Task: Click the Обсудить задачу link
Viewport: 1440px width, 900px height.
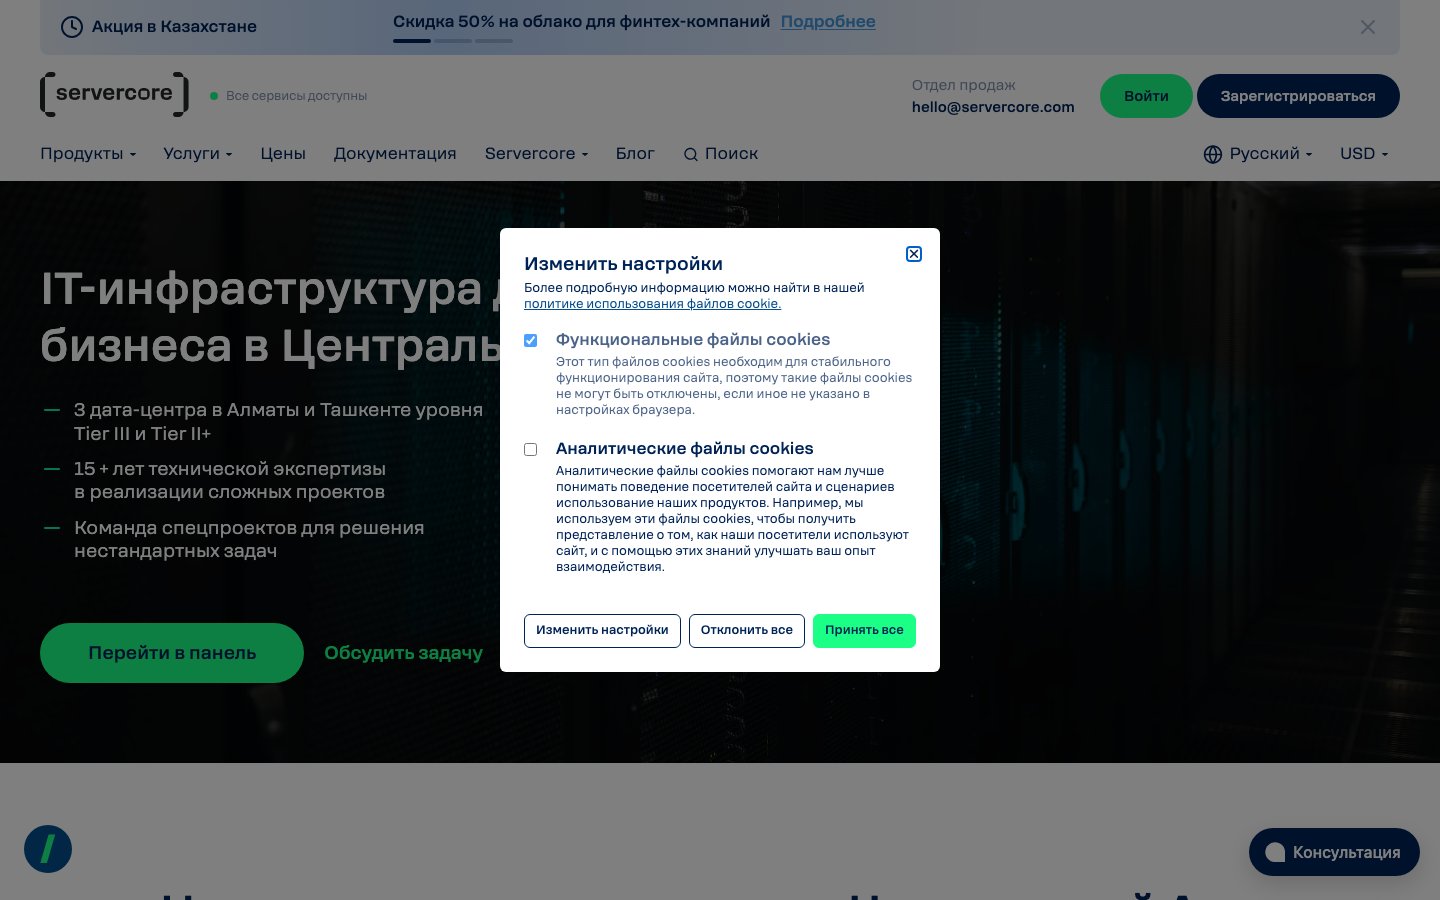Action: point(403,653)
